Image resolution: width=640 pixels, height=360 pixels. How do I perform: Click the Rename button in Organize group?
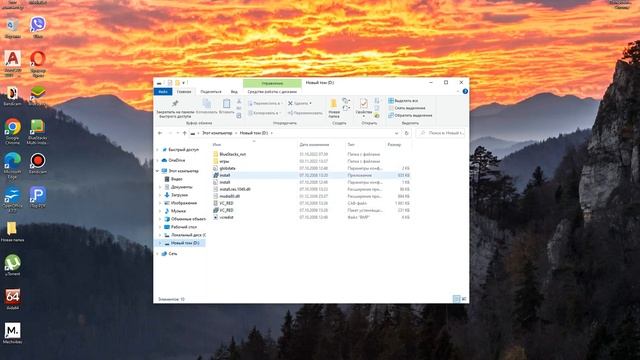tap(305, 113)
